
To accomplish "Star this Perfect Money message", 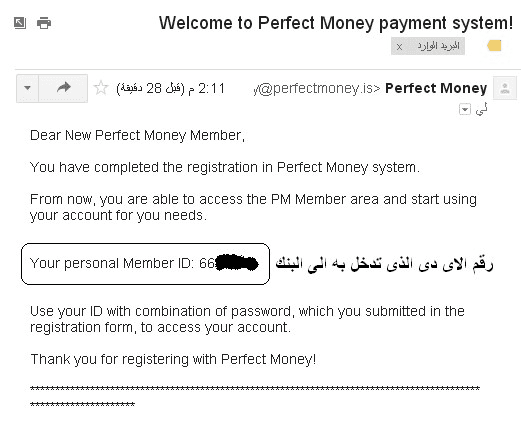I will [x=101, y=88].
